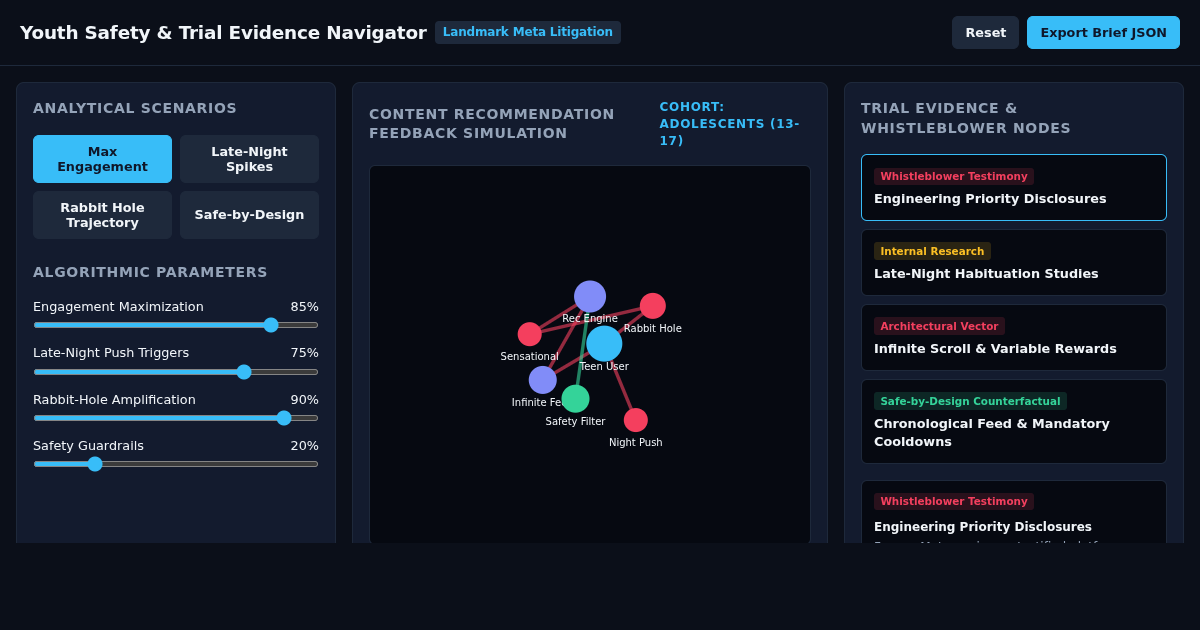
Task: Select the Teen User node circle
Action: [x=604, y=343]
